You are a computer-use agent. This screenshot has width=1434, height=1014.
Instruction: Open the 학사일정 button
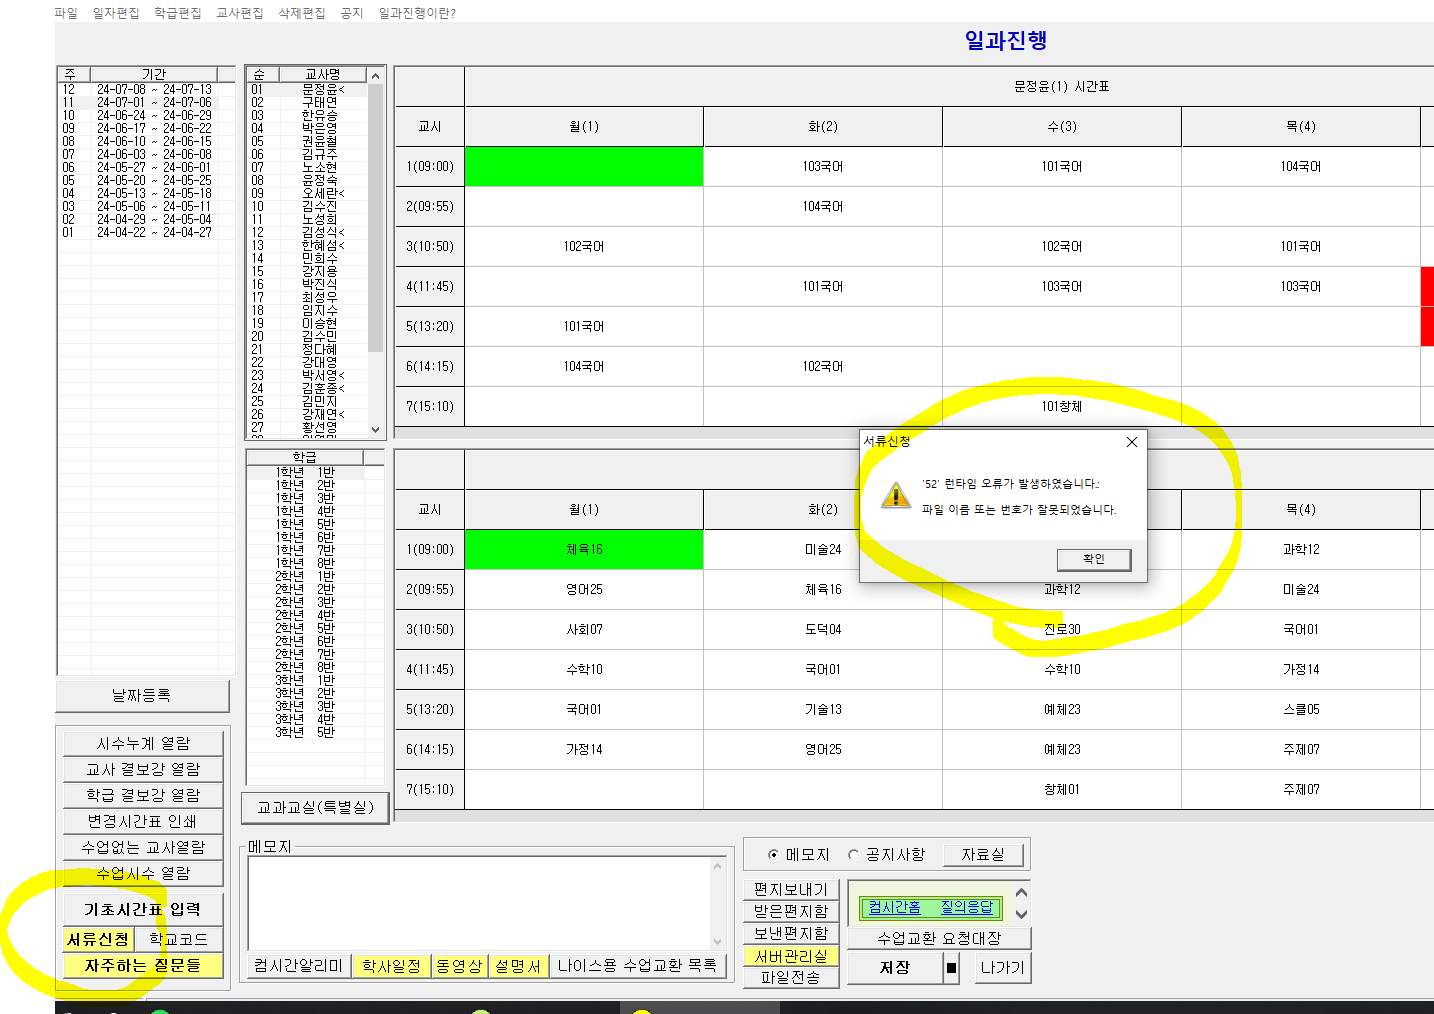(x=391, y=965)
